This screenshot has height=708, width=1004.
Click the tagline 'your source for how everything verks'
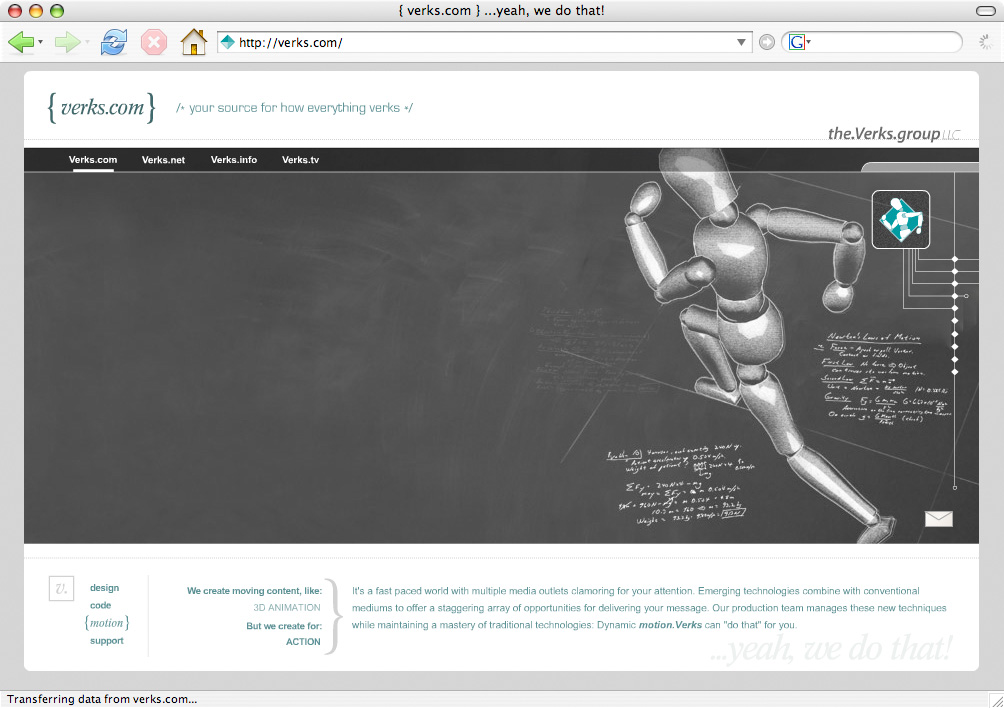coord(295,108)
